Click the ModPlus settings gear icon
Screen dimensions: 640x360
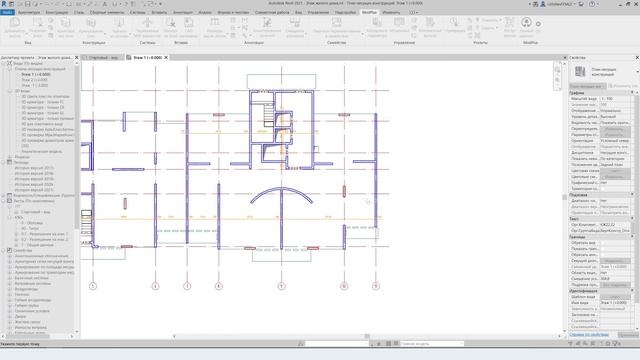point(538,24)
